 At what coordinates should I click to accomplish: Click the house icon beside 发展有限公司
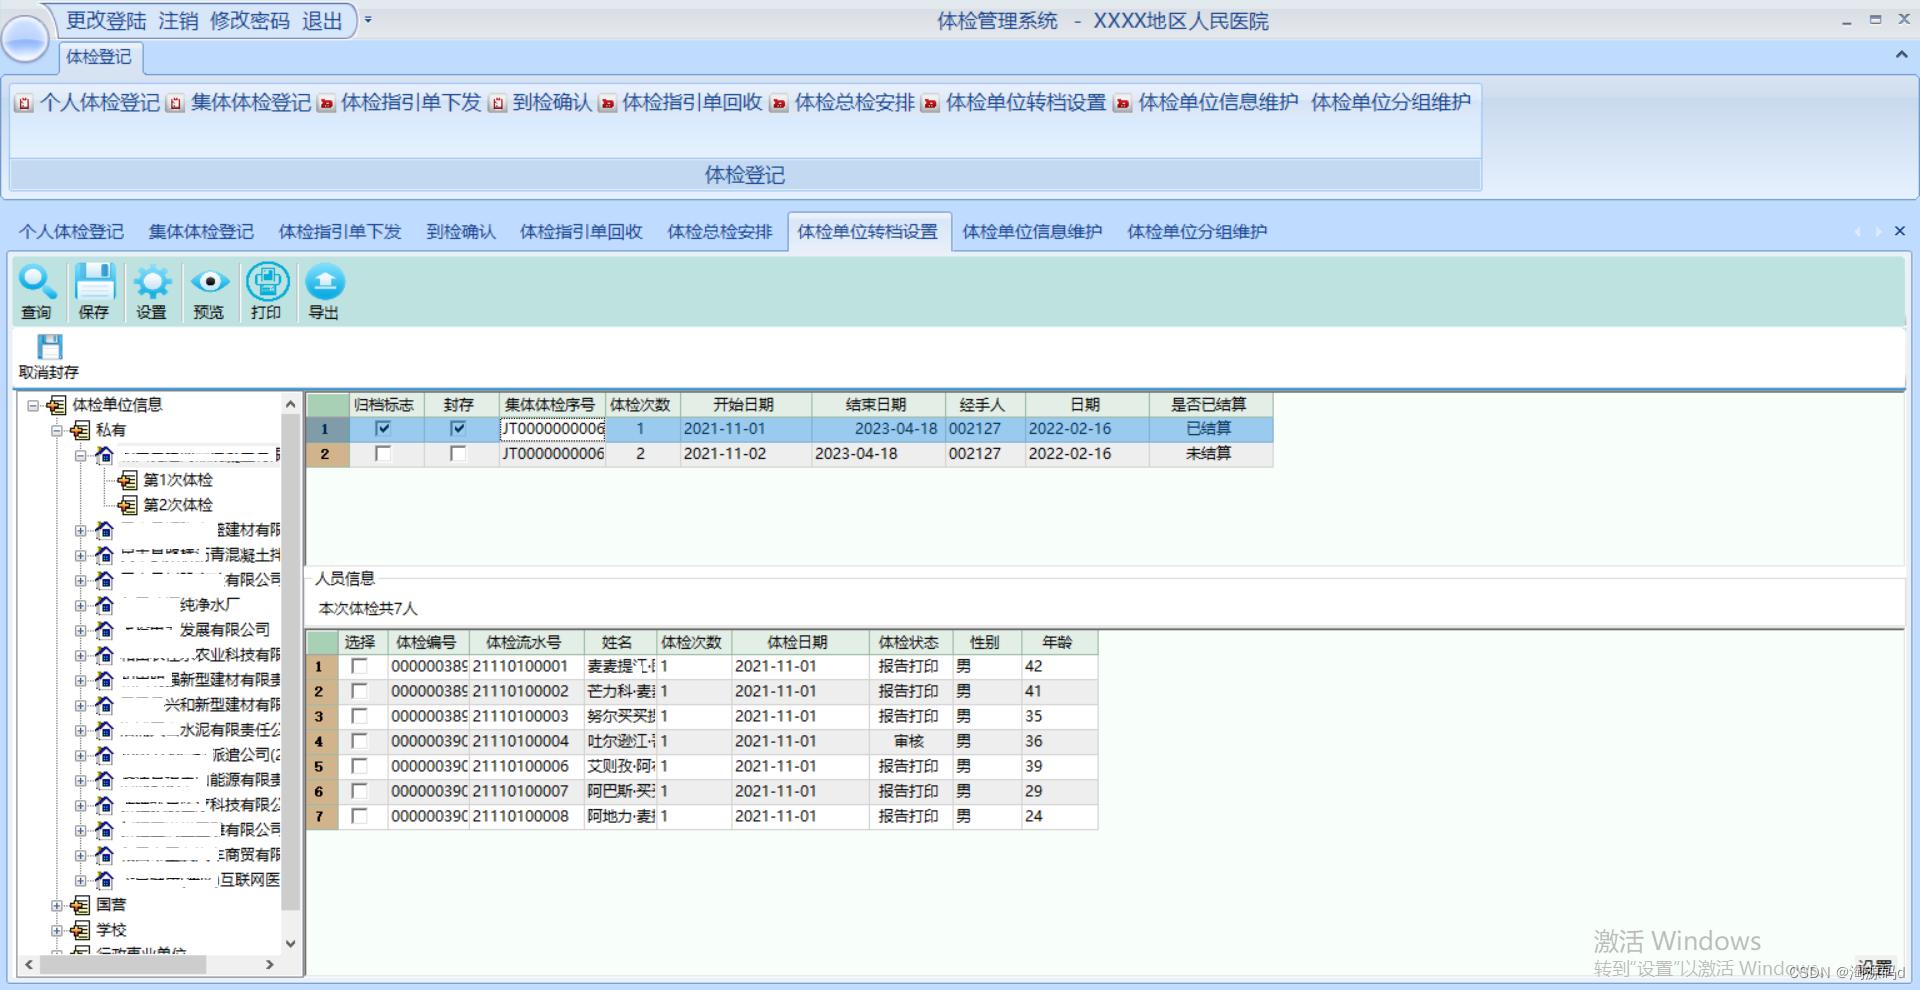click(104, 630)
